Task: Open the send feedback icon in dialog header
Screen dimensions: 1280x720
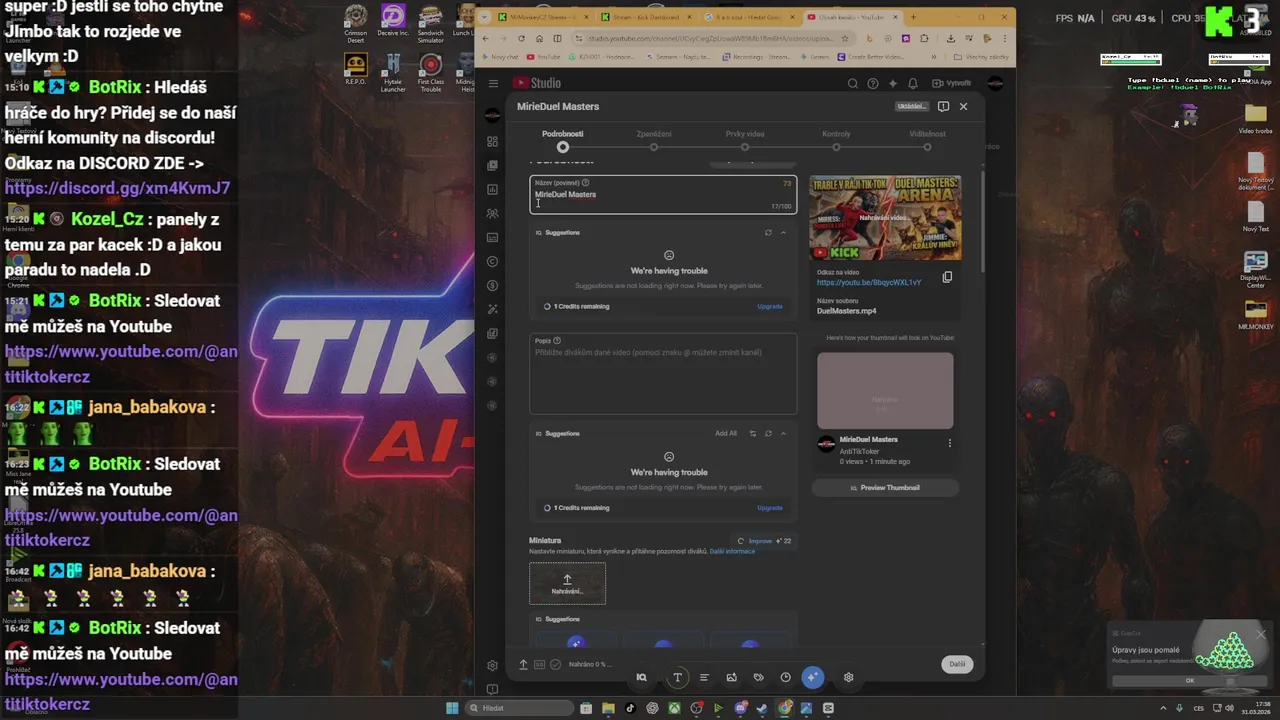Action: [943, 106]
